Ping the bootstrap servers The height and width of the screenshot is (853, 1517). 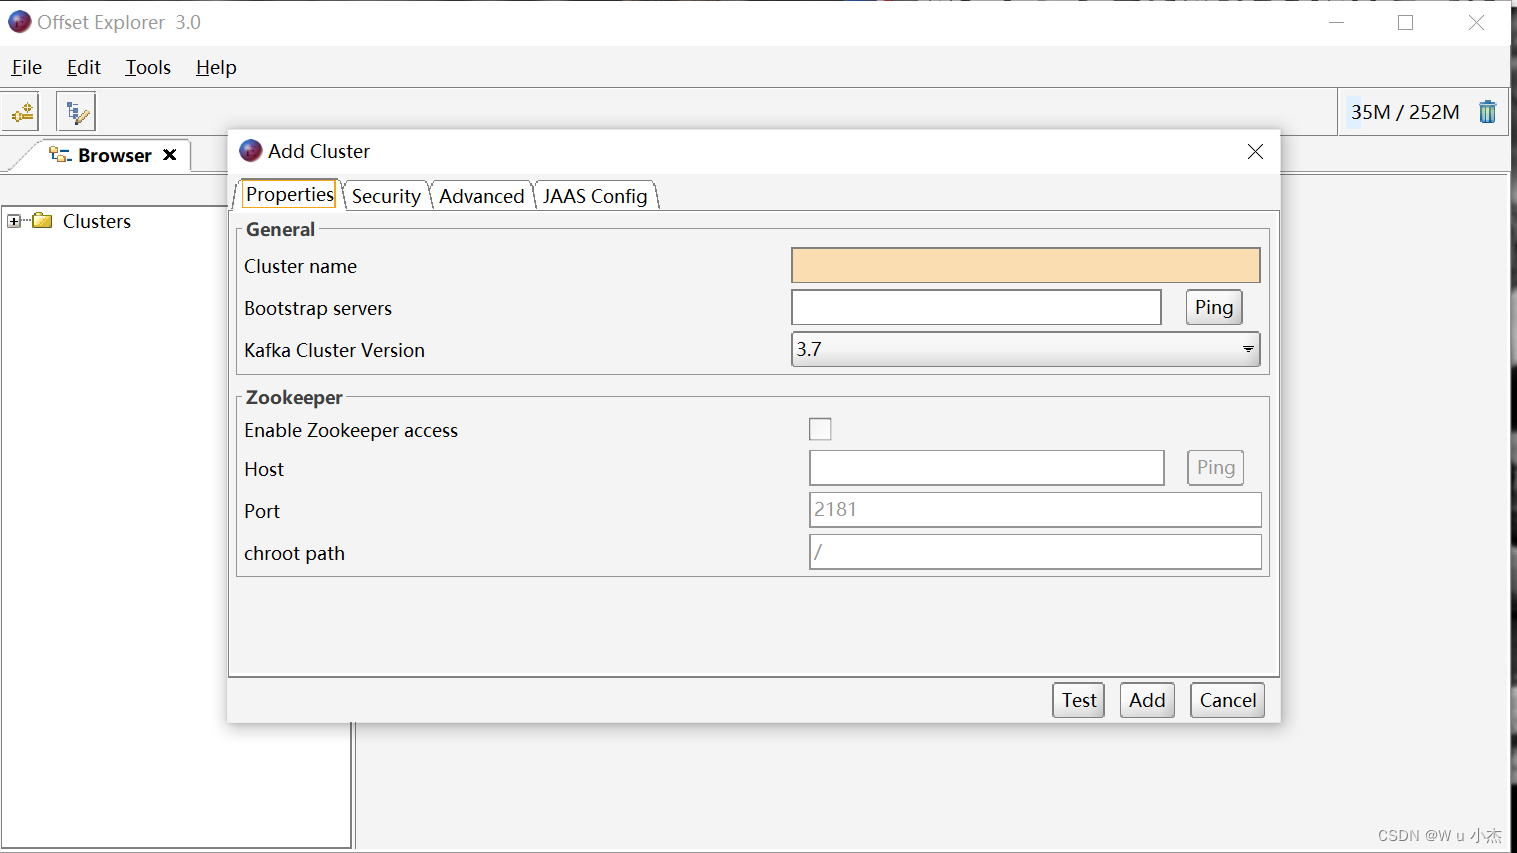click(x=1214, y=307)
